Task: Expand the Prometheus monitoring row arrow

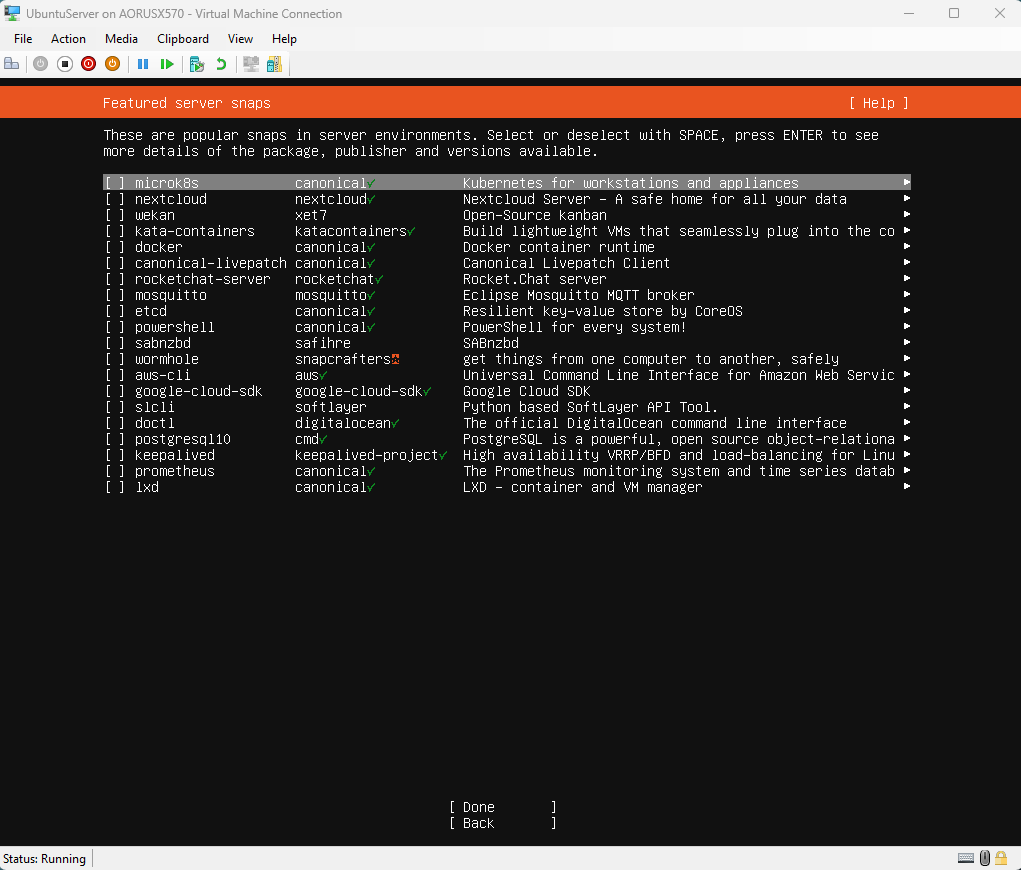Action: click(906, 471)
